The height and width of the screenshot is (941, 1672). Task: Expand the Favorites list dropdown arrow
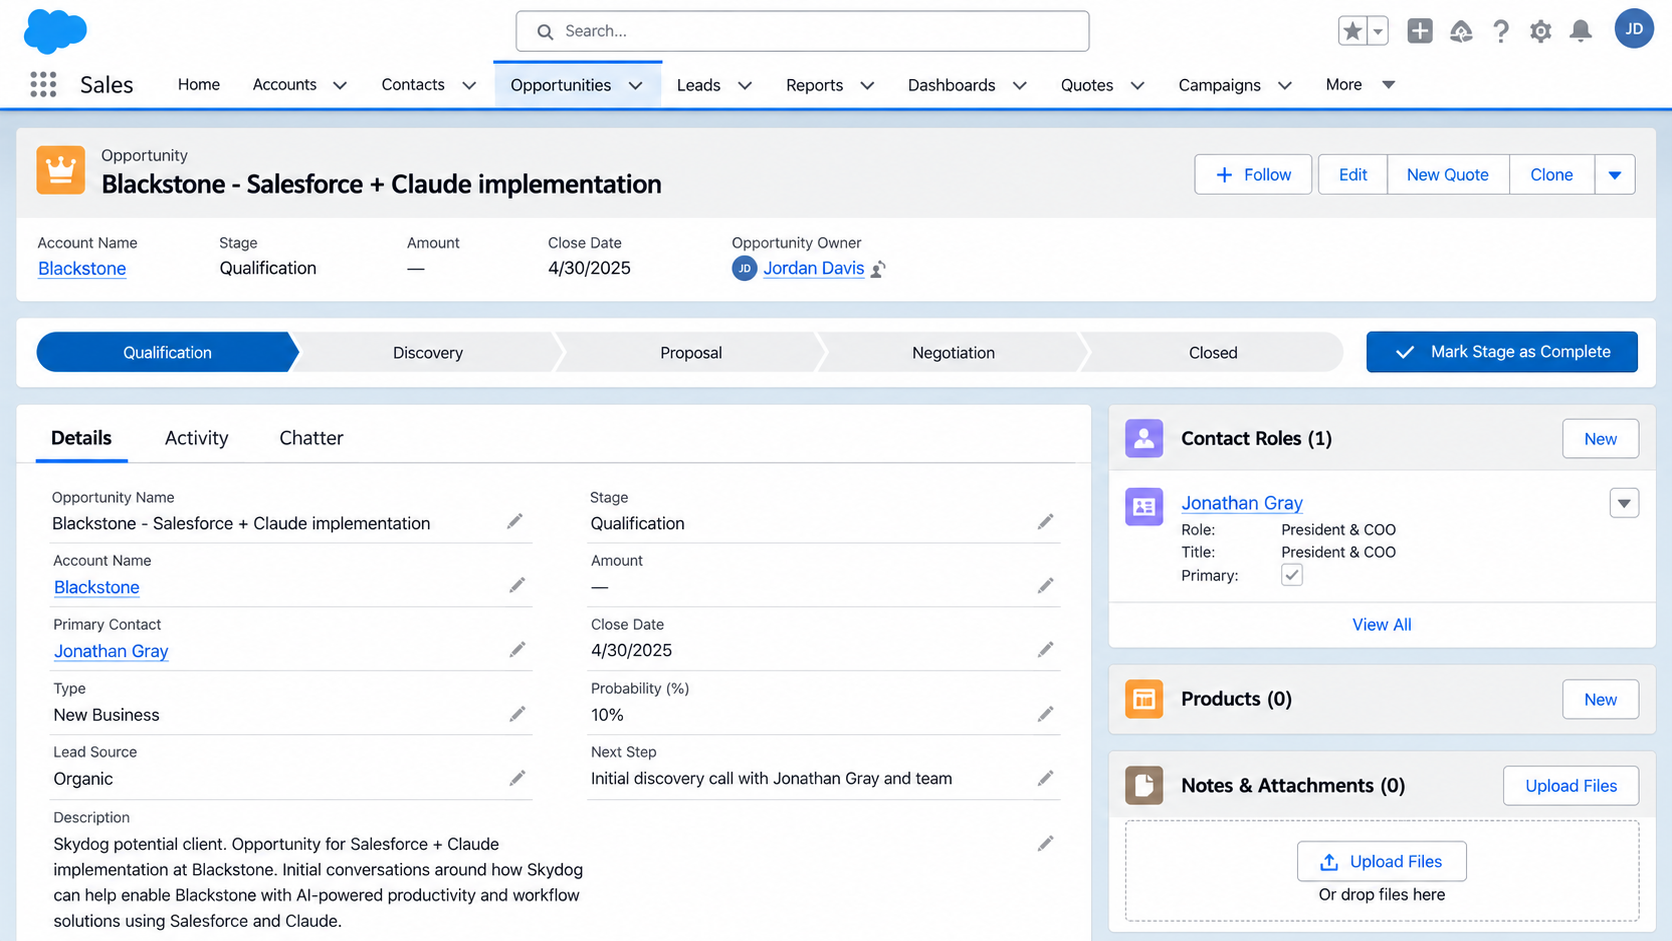coord(1378,31)
